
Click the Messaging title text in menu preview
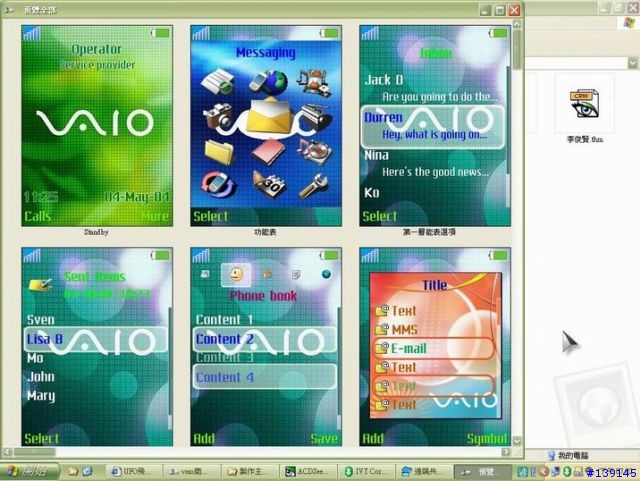pyautogui.click(x=266, y=52)
